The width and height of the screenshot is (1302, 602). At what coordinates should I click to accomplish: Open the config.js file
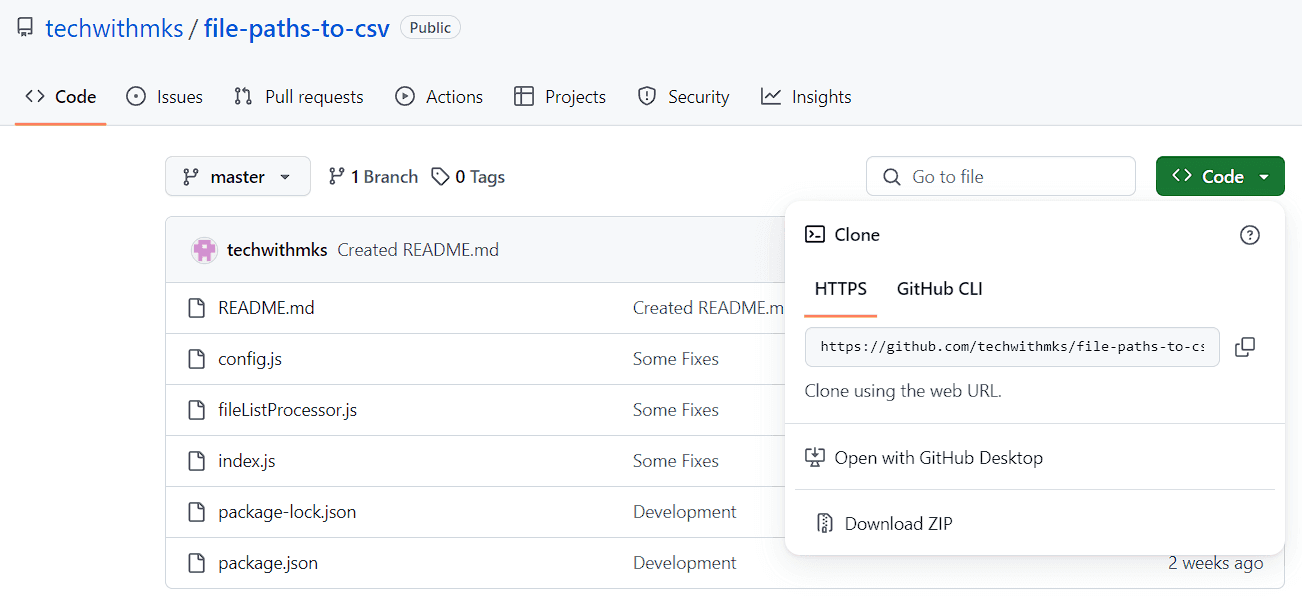[250, 359]
